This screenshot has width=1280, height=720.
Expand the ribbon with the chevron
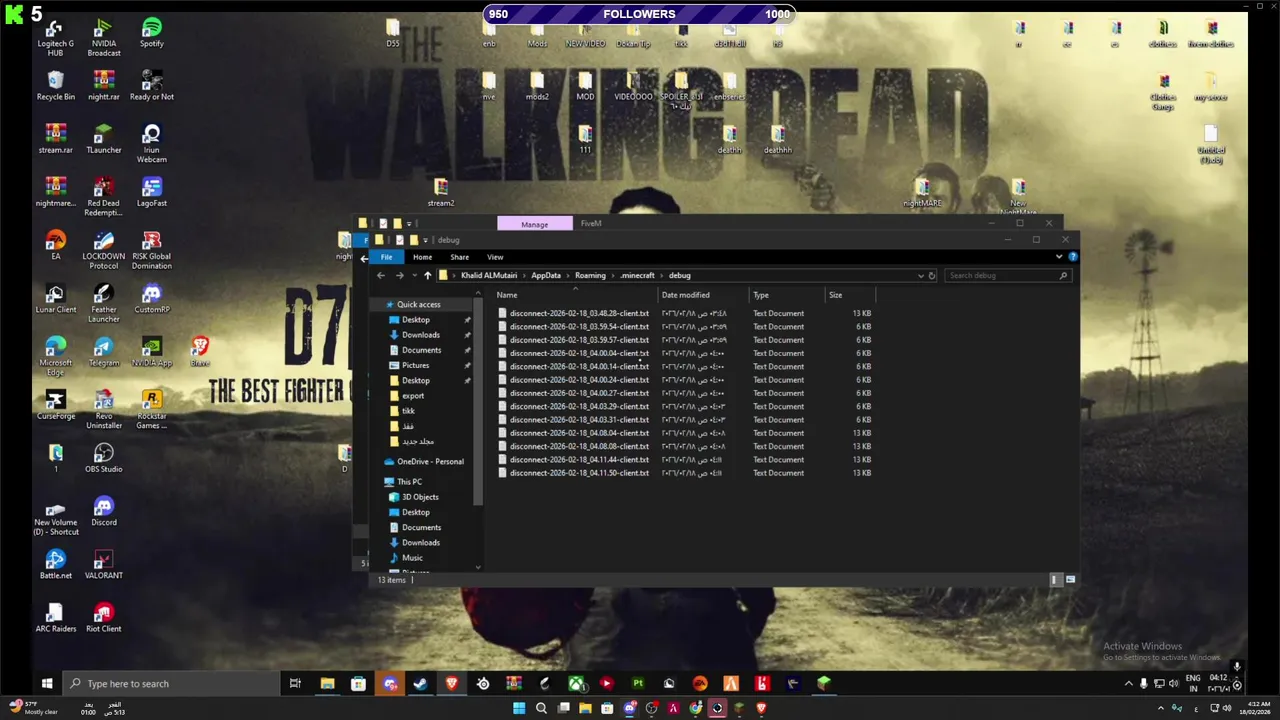click(1059, 257)
